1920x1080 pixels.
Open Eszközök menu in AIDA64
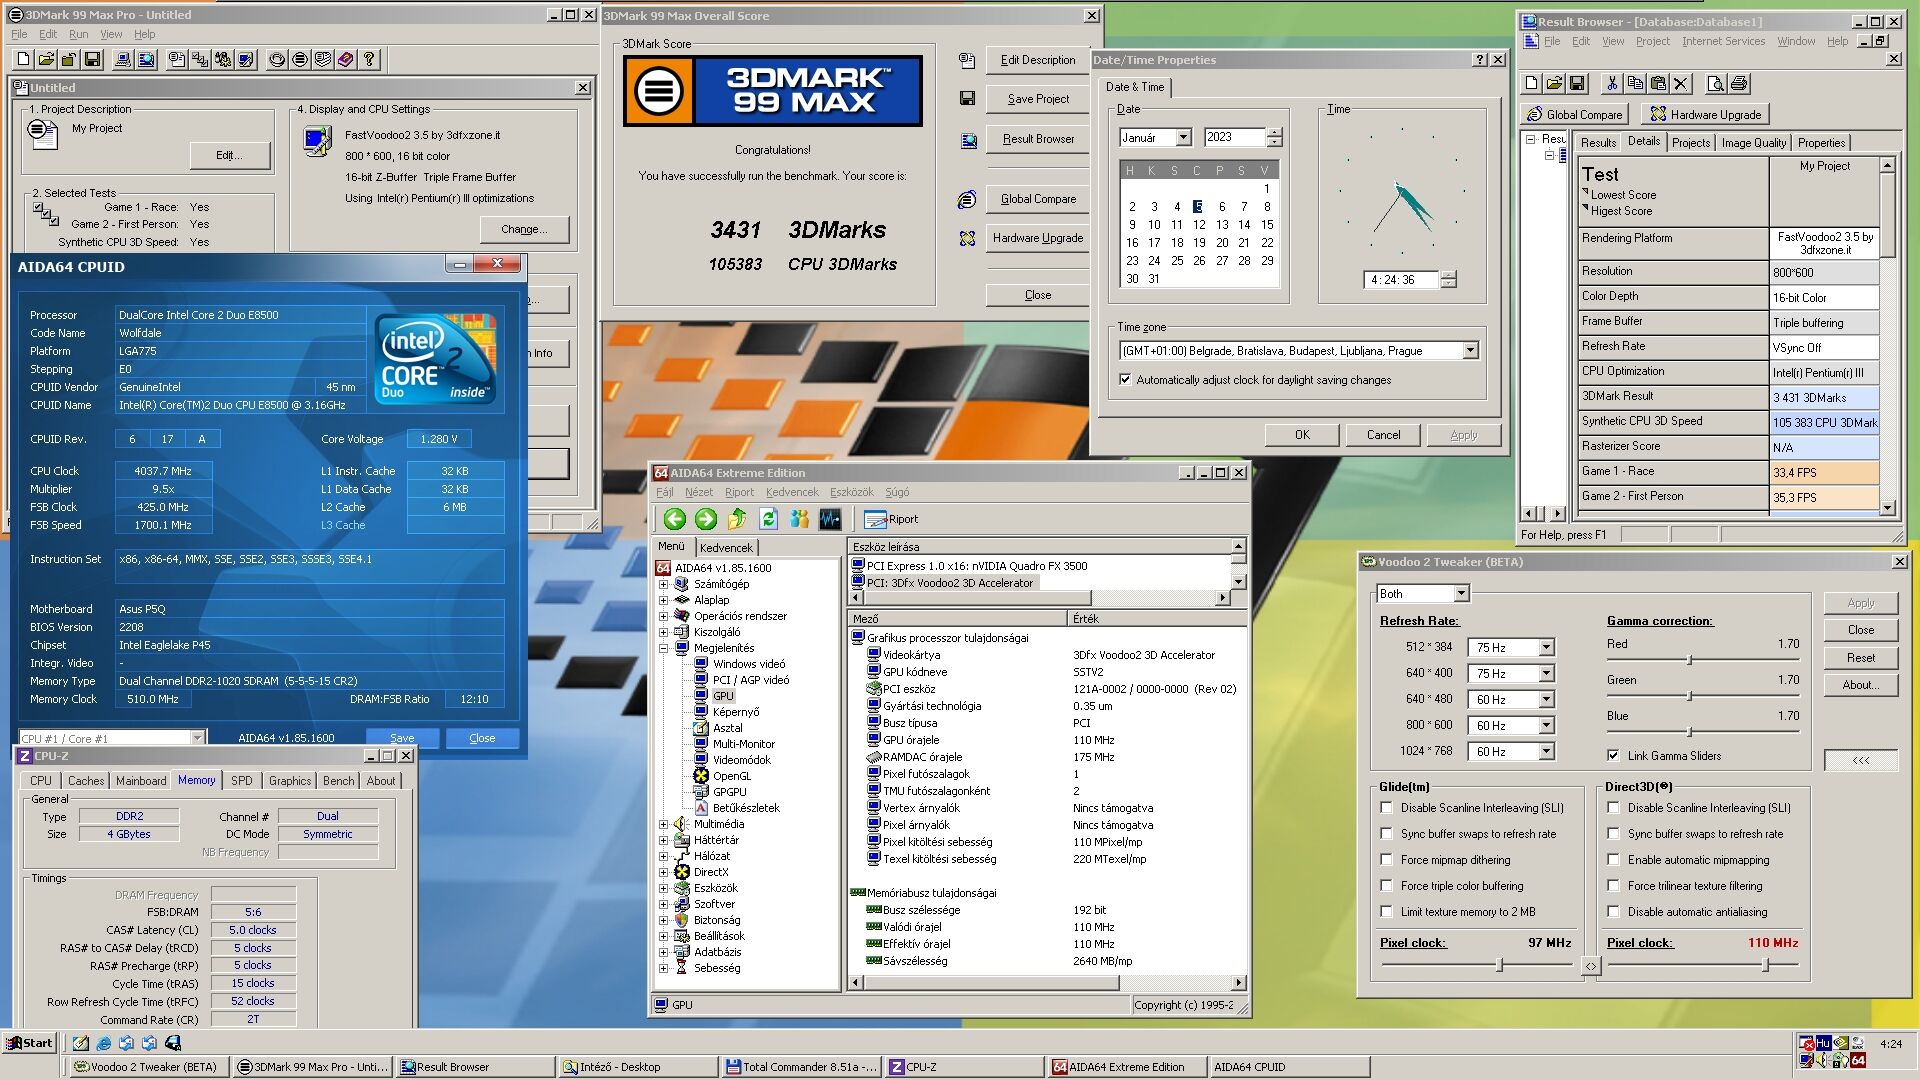851,492
